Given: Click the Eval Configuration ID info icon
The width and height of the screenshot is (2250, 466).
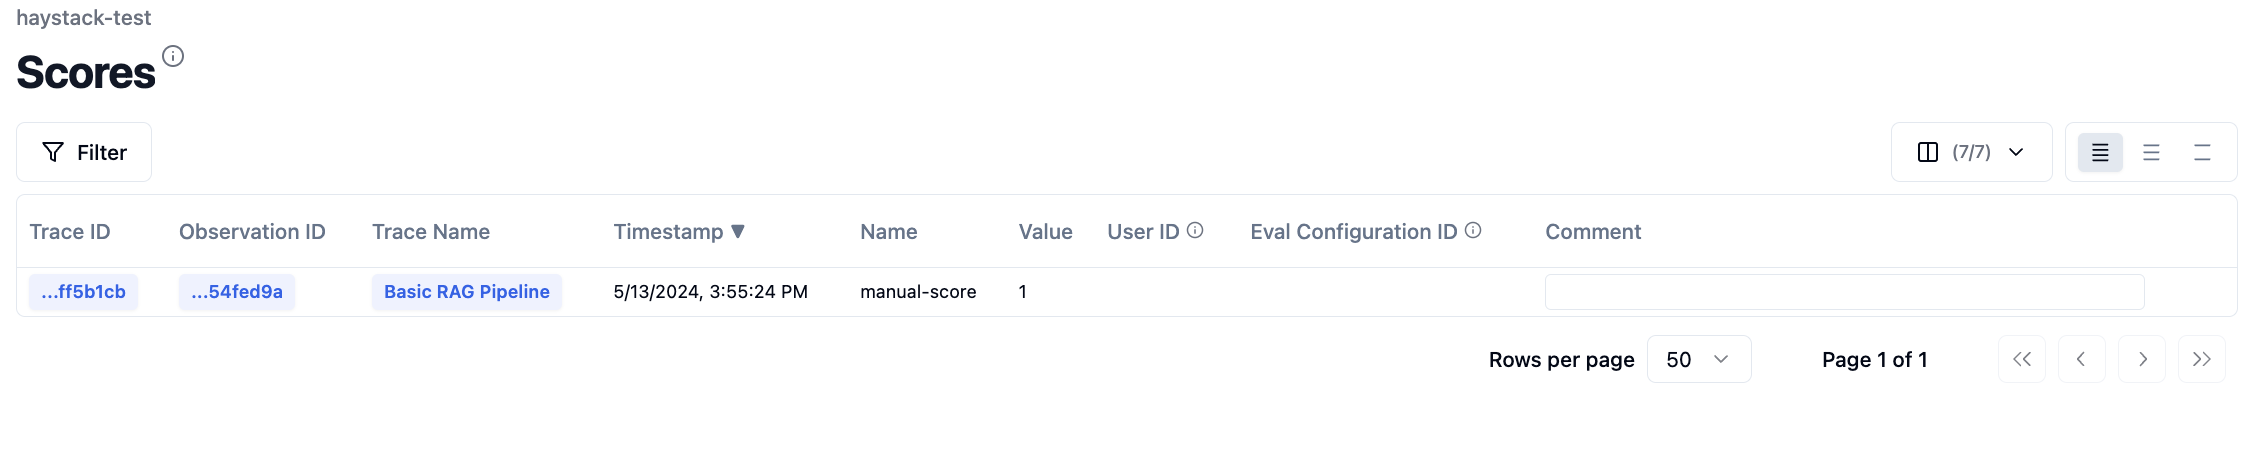Looking at the screenshot, I should coord(1473,231).
